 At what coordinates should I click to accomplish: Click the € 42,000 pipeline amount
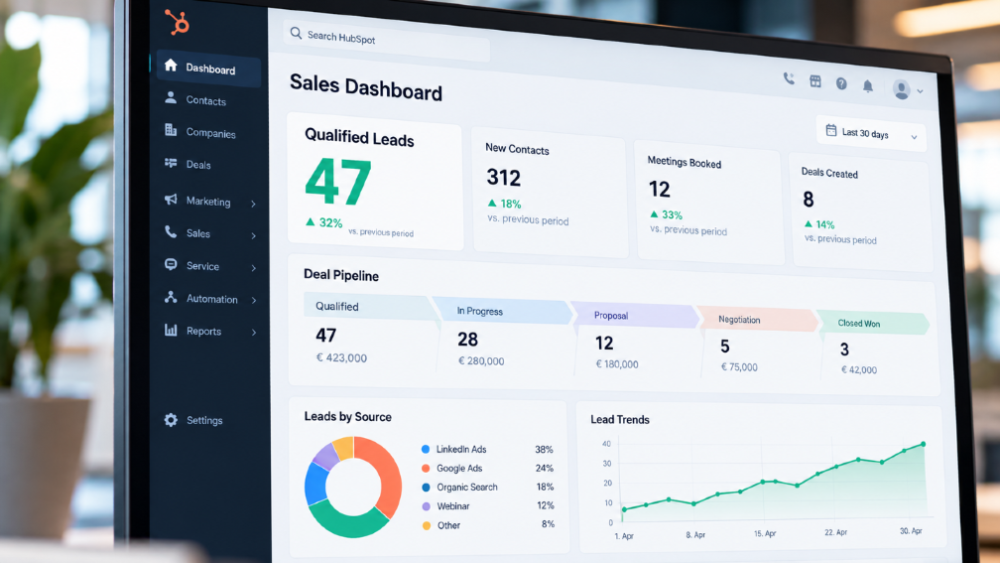858,370
